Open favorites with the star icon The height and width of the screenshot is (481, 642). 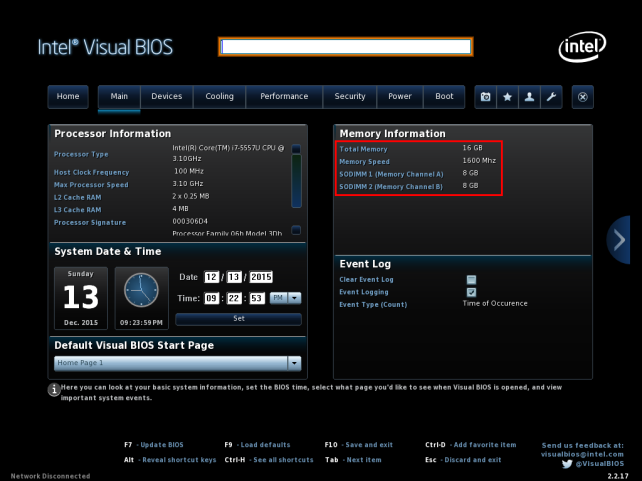point(507,97)
